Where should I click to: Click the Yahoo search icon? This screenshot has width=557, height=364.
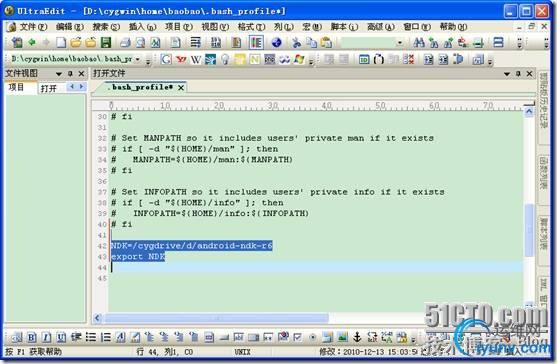click(181, 59)
